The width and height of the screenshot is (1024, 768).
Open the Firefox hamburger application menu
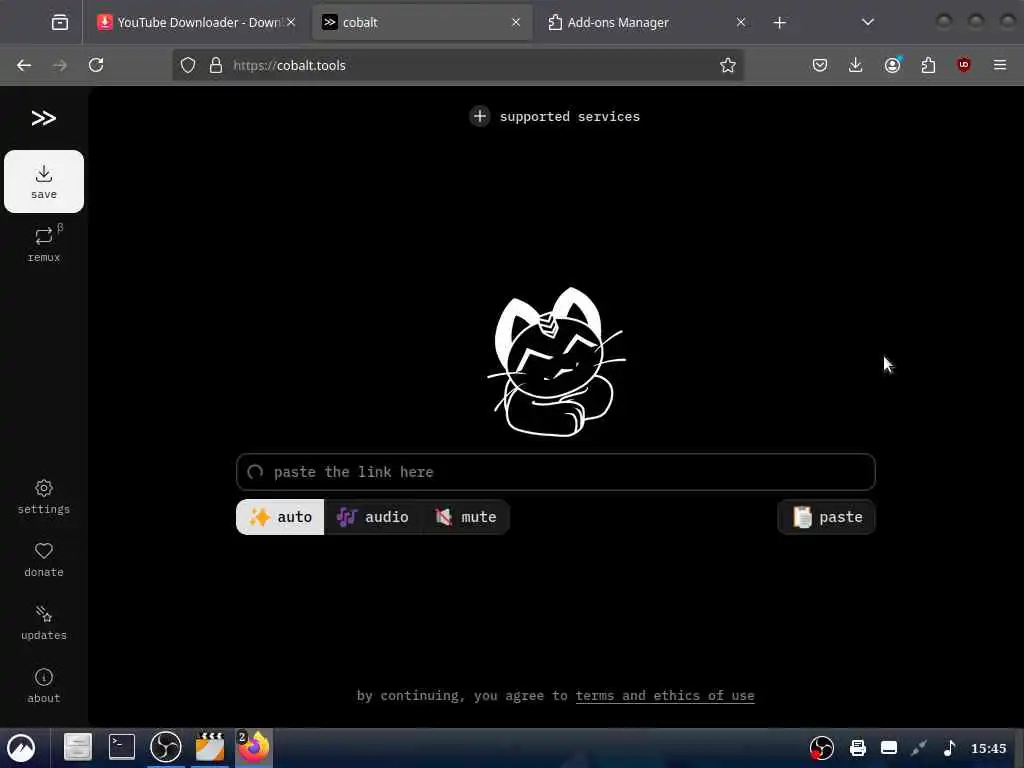1000,65
